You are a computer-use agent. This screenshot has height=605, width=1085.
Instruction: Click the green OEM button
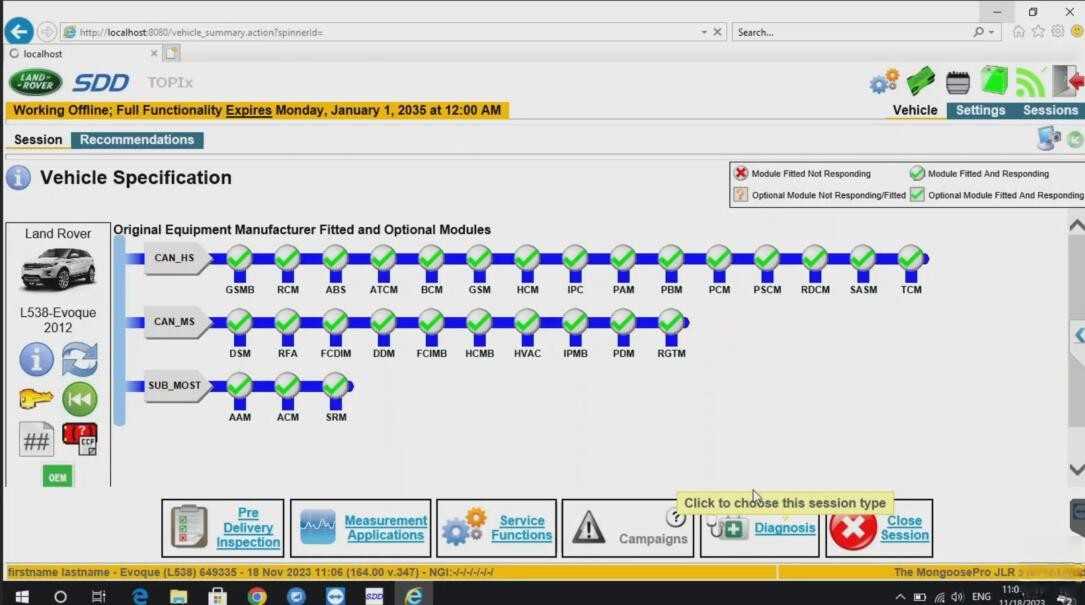pos(57,477)
